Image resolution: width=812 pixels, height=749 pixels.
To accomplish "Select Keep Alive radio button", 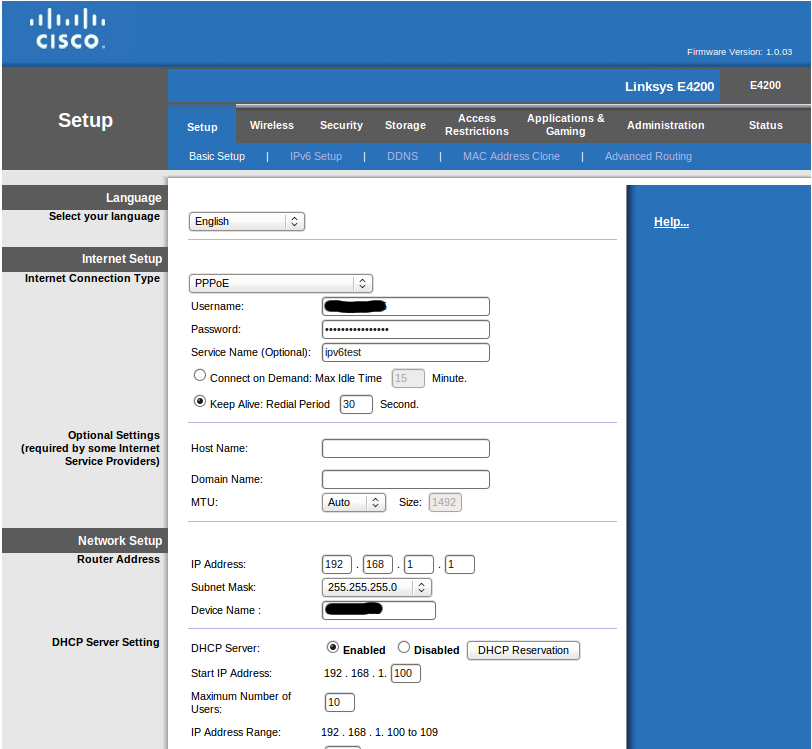I will pyautogui.click(x=200, y=402).
